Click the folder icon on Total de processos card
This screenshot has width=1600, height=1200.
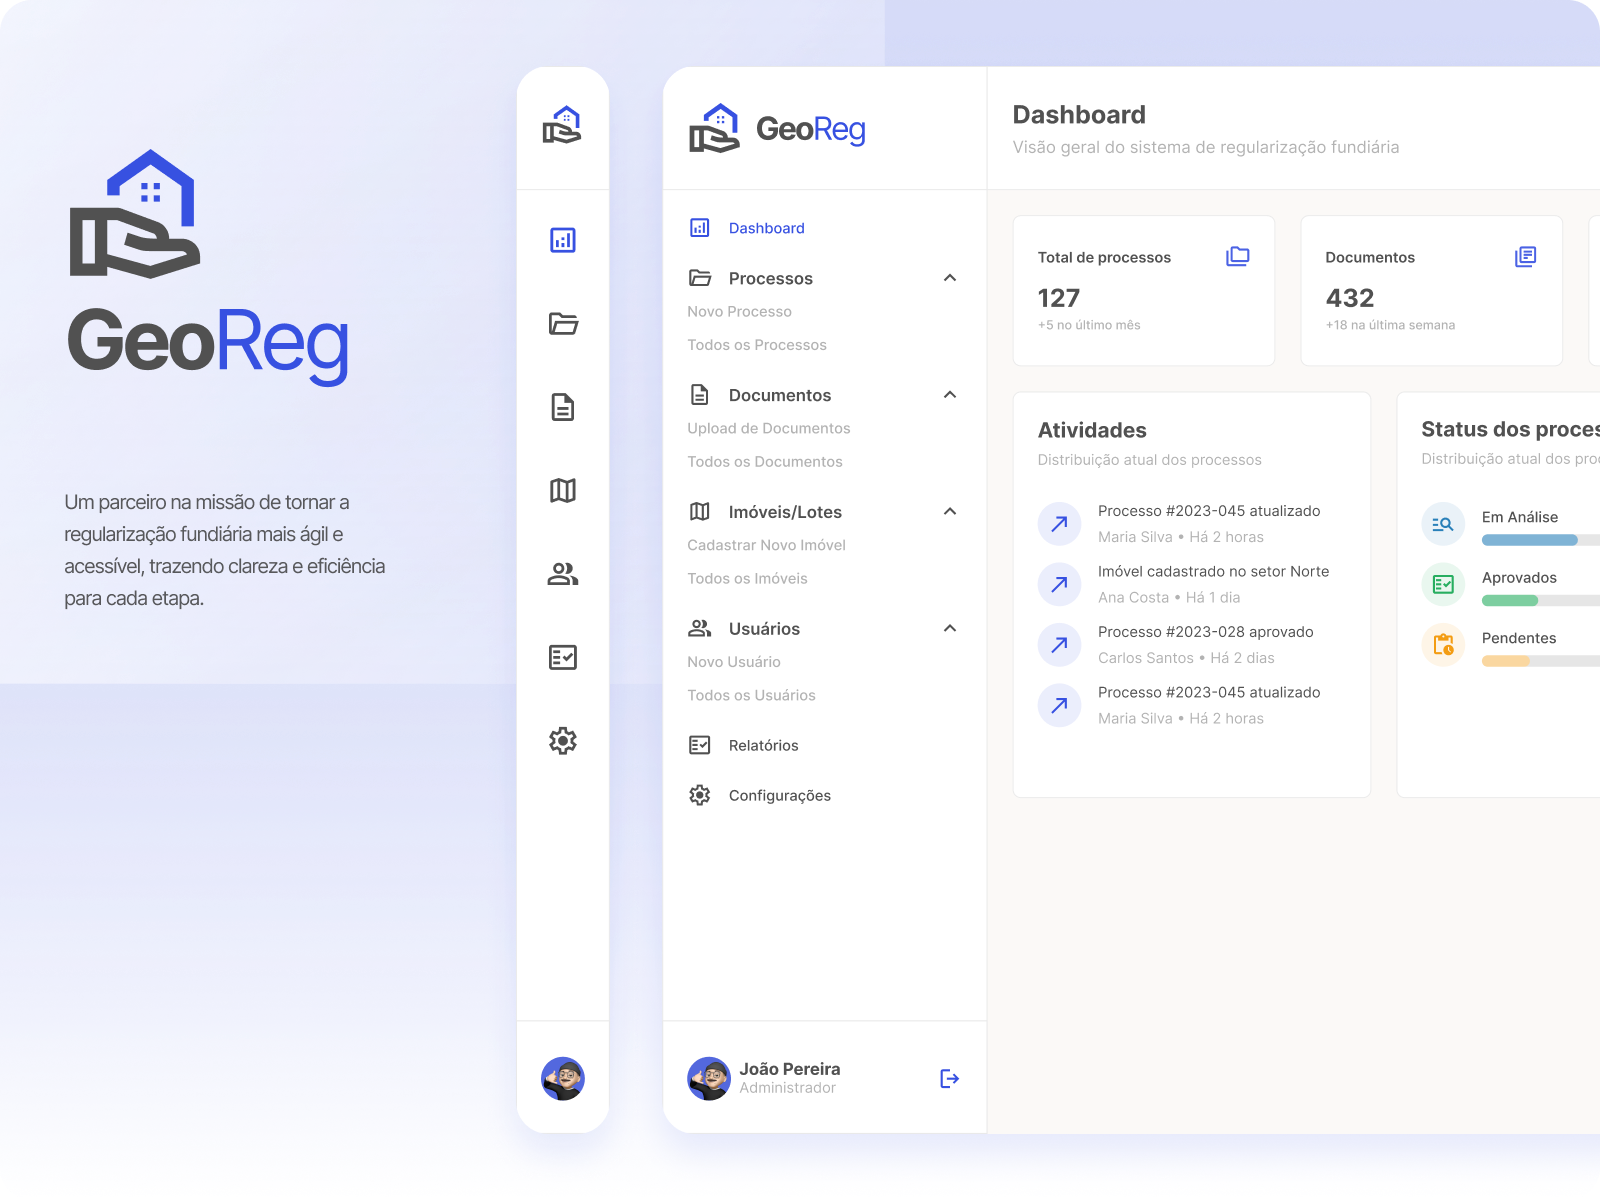(x=1237, y=257)
